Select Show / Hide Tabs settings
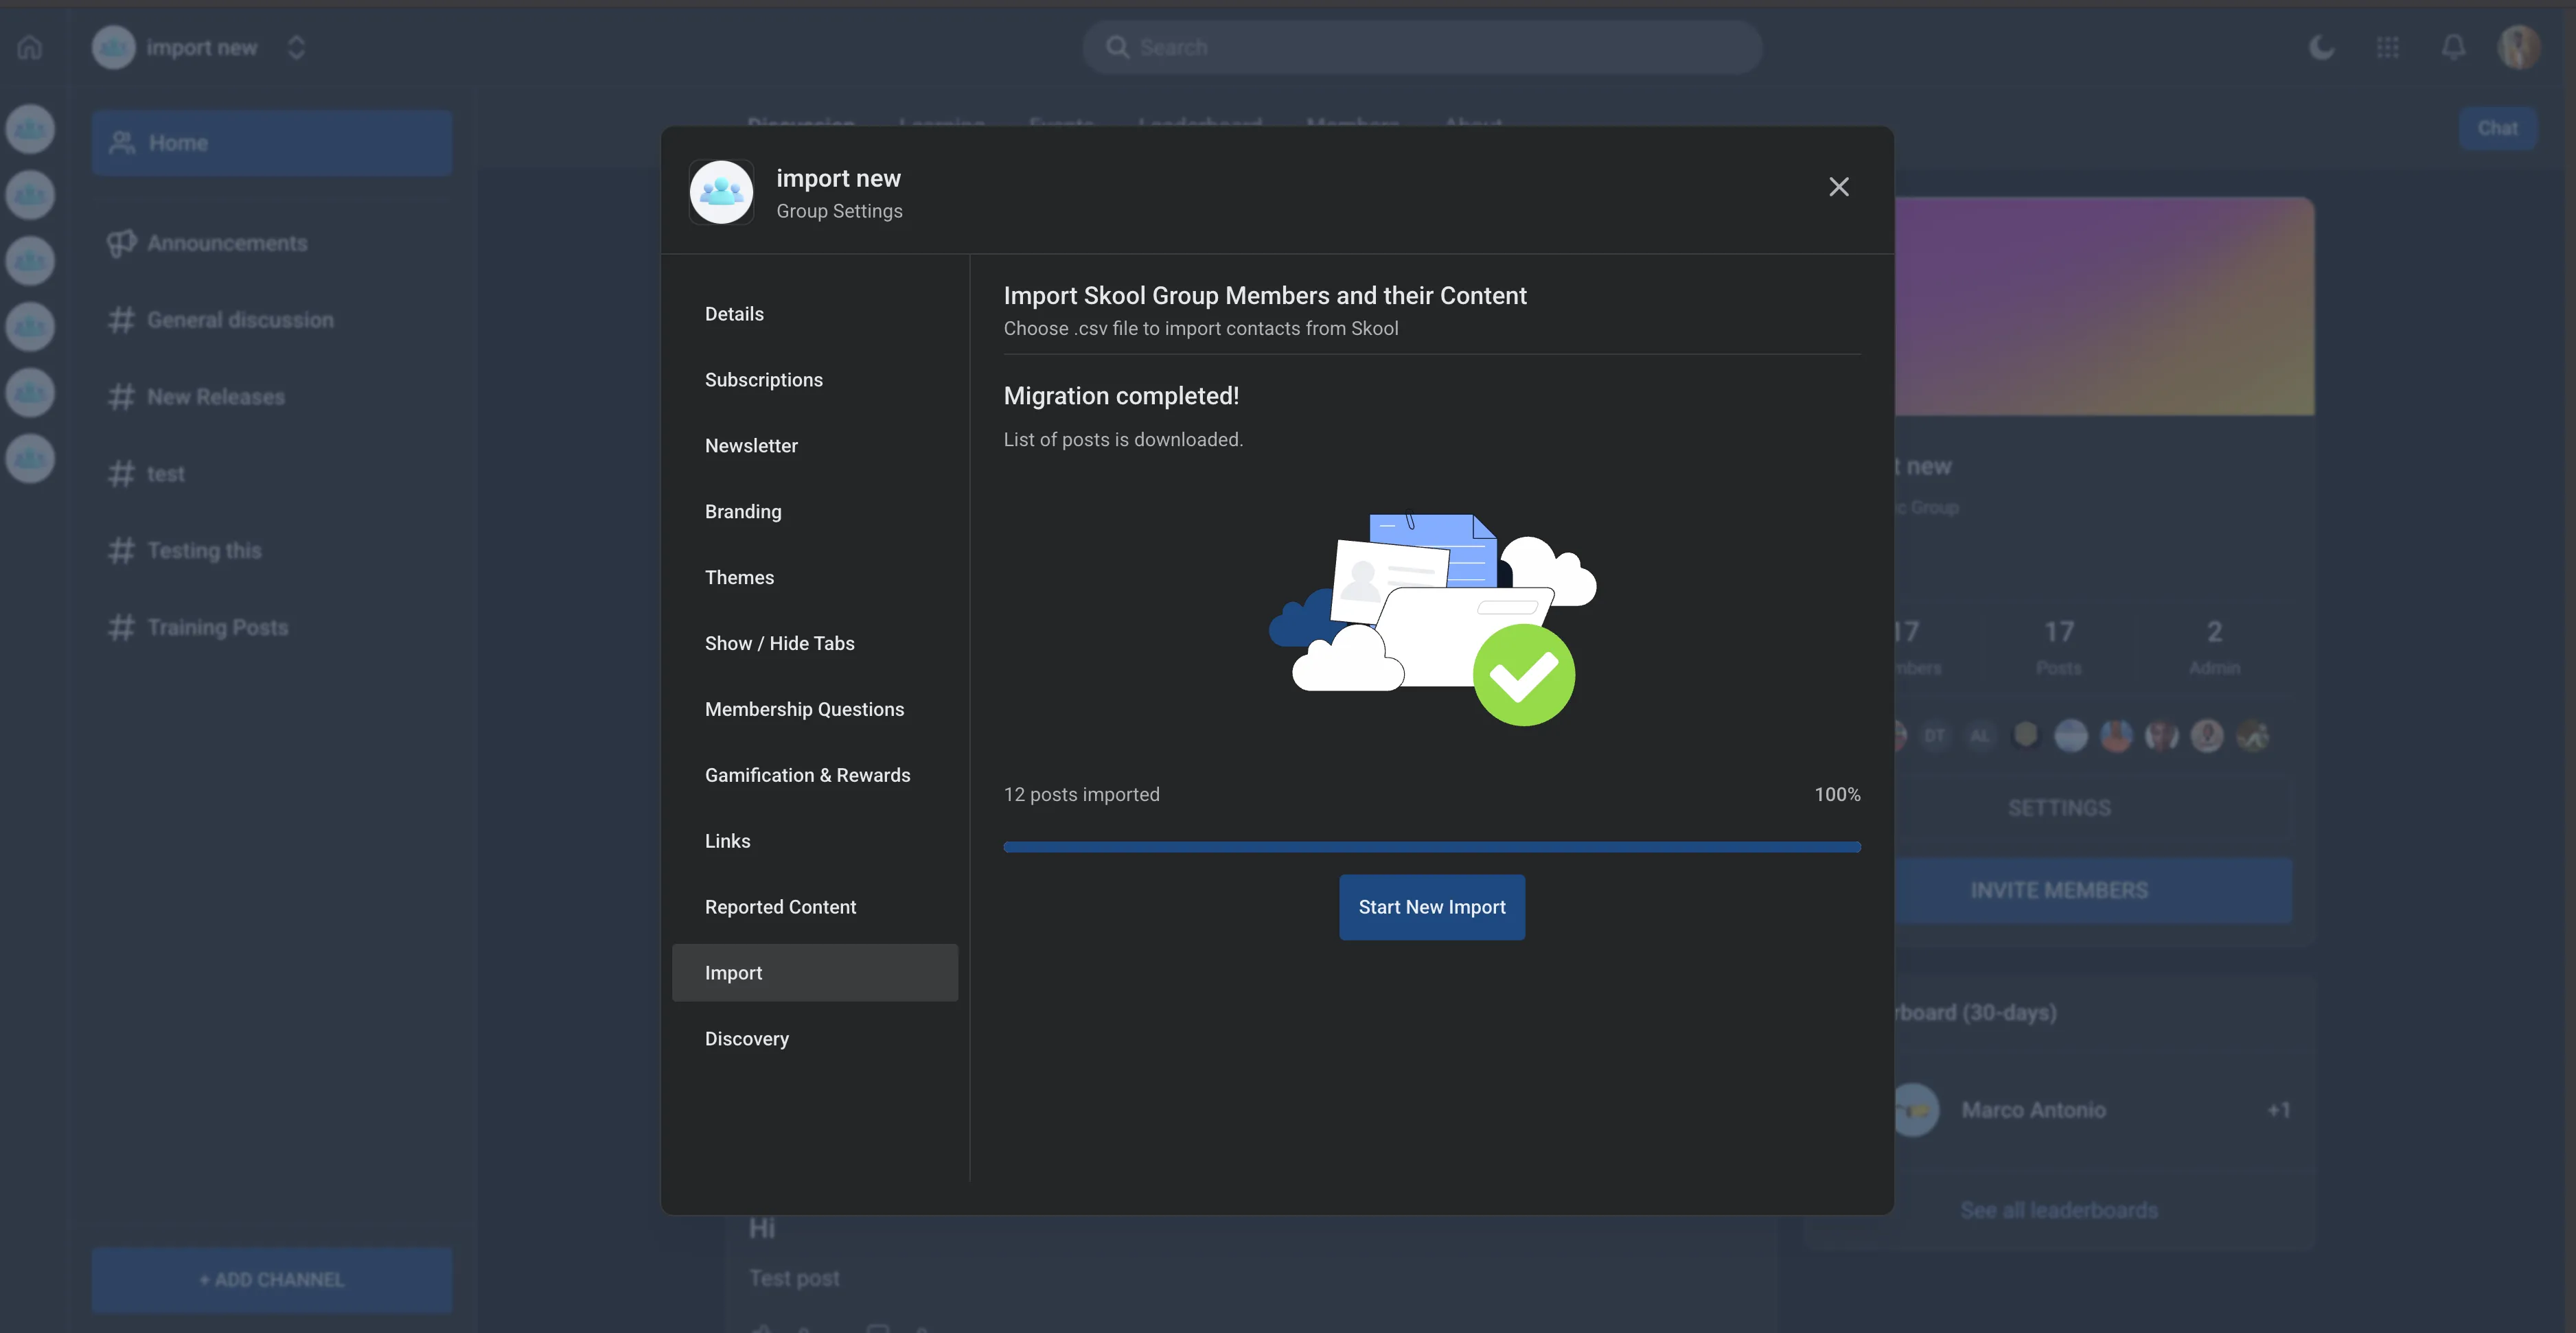The height and width of the screenshot is (1333, 2576). point(779,643)
